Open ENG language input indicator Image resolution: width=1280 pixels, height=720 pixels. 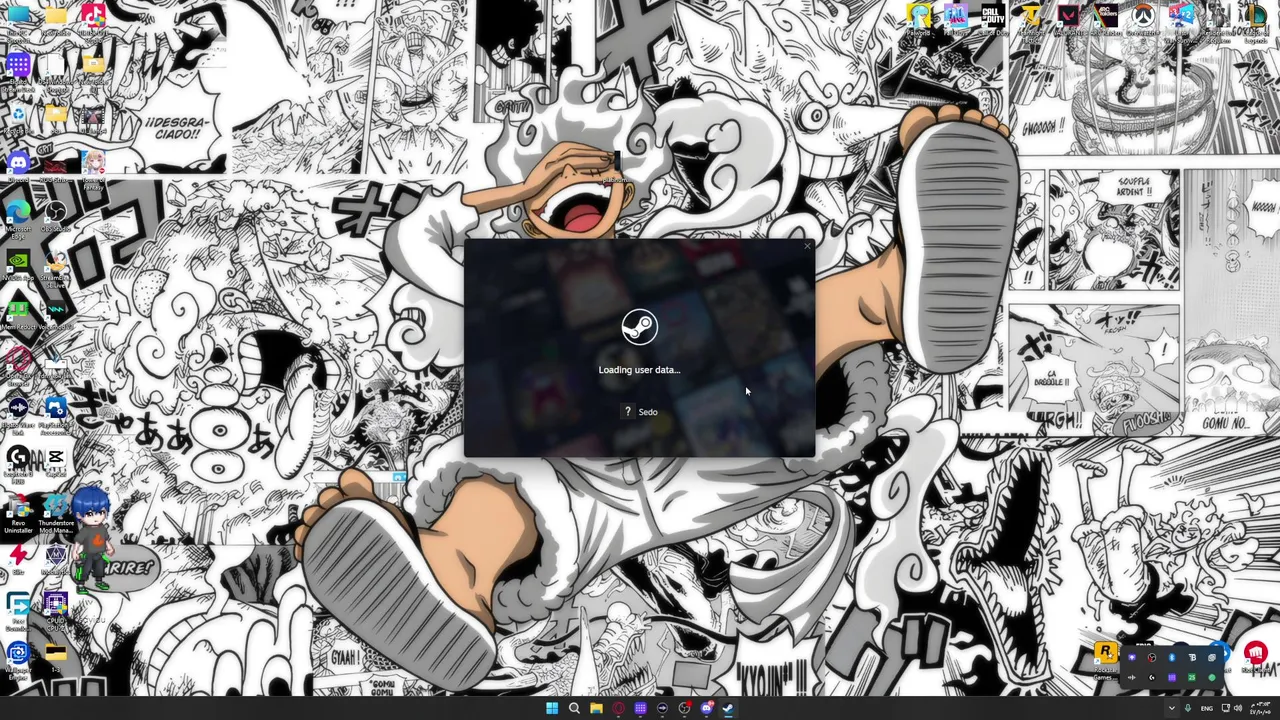point(1206,708)
